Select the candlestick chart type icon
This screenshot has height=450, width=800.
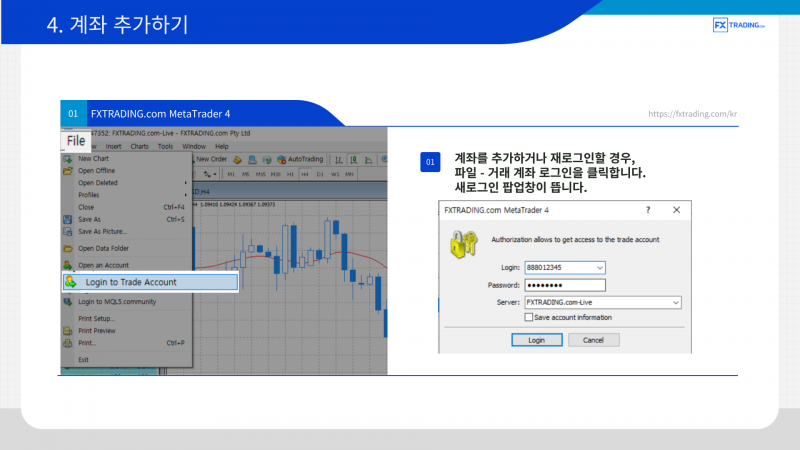coord(354,160)
